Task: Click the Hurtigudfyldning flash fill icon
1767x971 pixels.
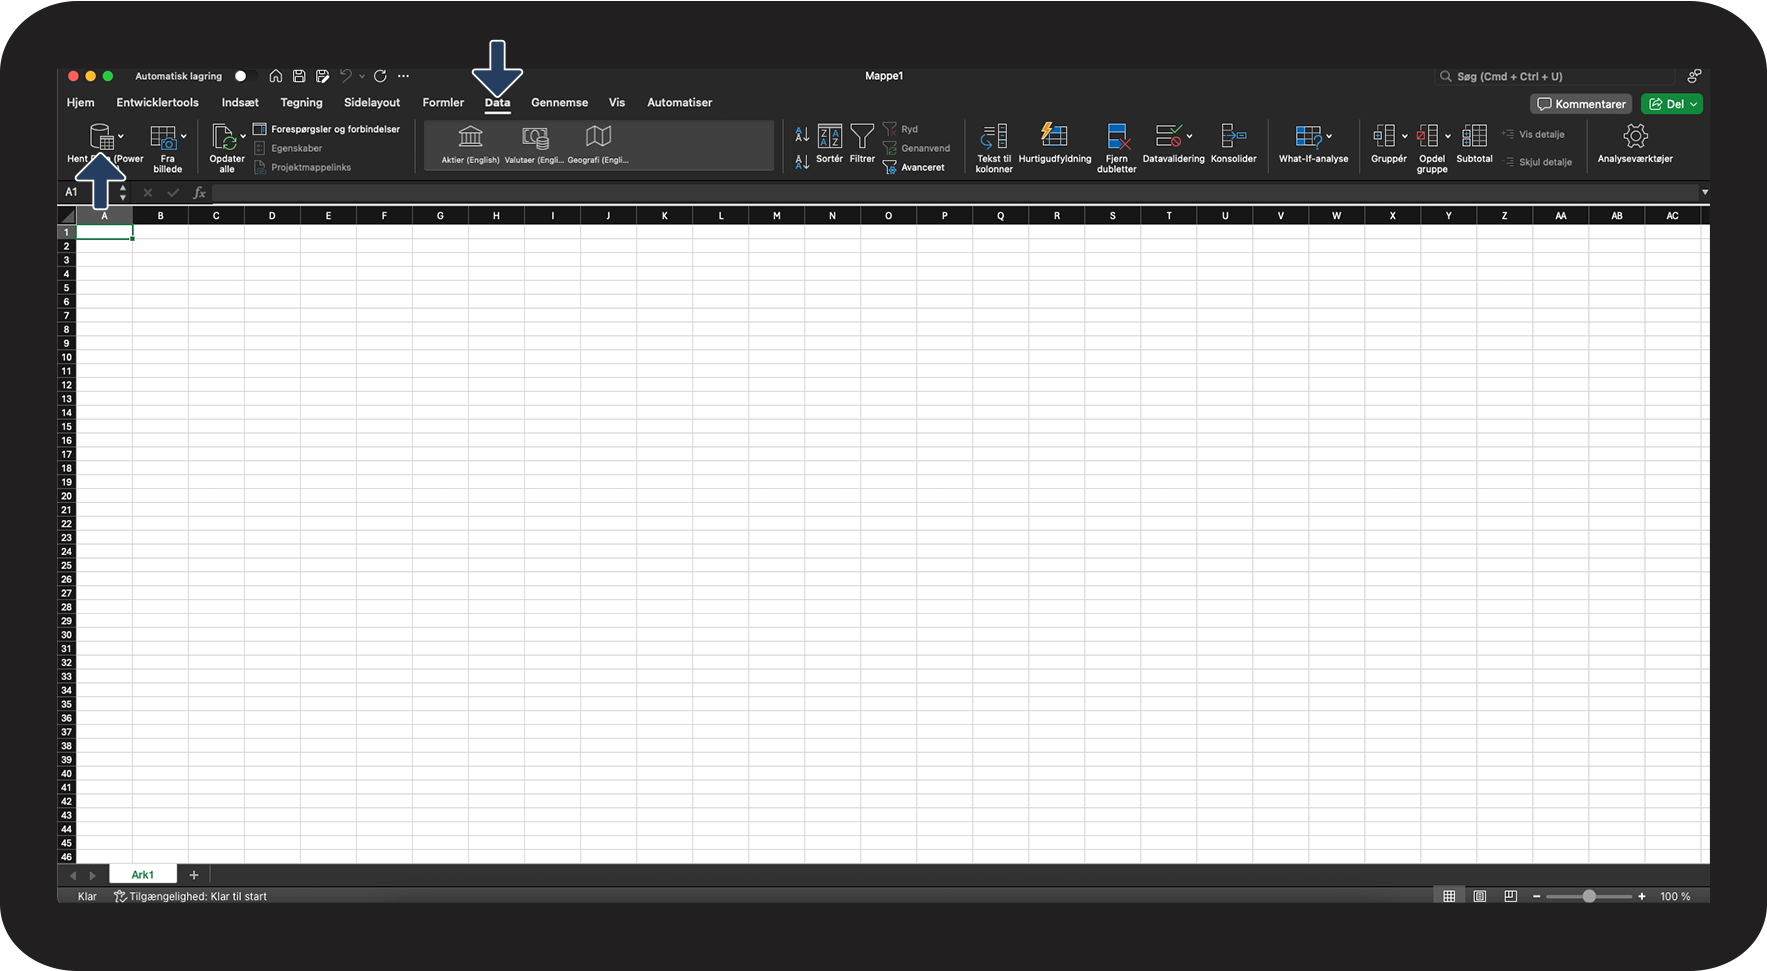Action: point(1054,135)
